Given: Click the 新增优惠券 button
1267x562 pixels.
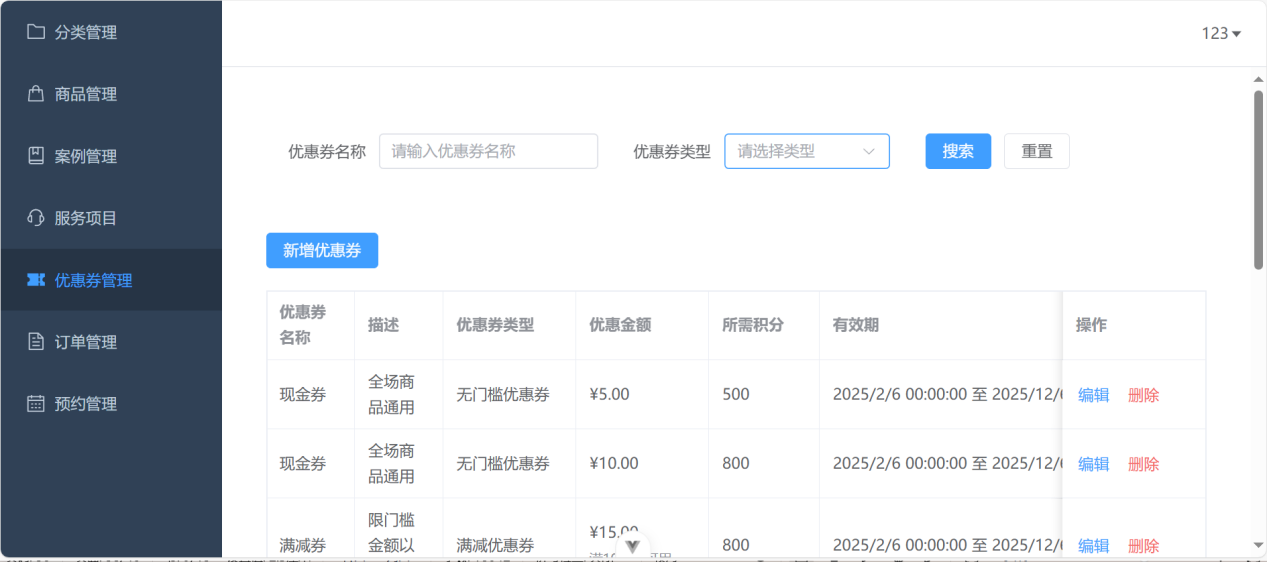Looking at the screenshot, I should (x=322, y=250).
